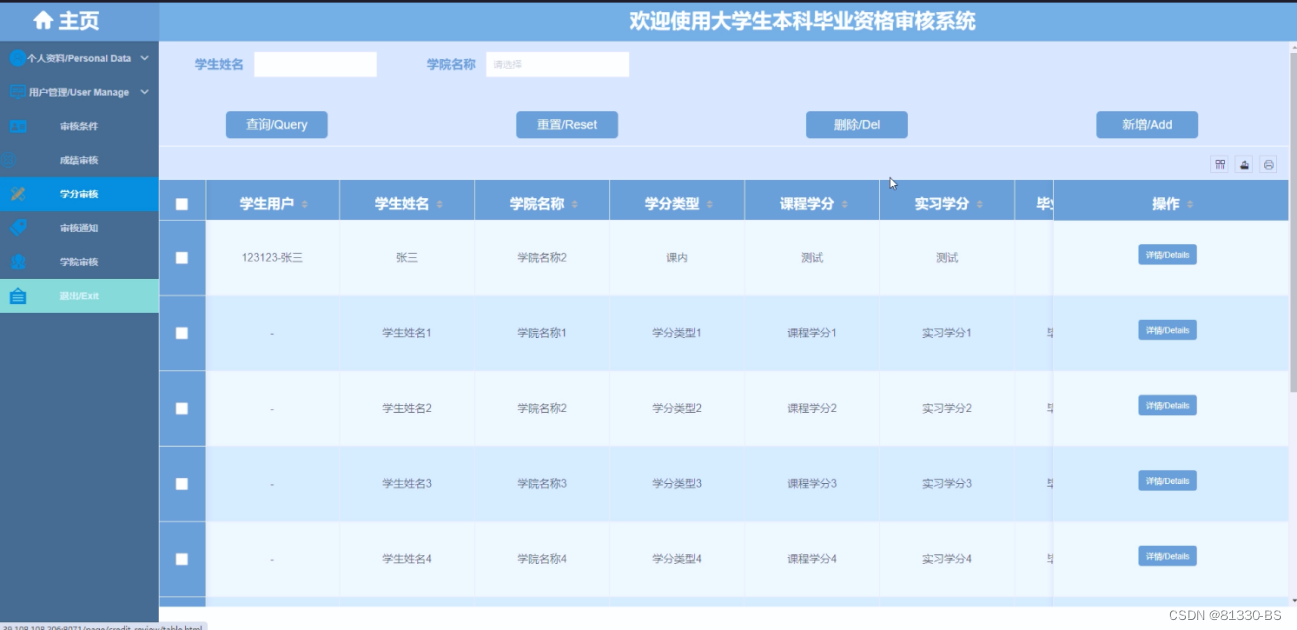The width and height of the screenshot is (1297, 630).
Task: Open 详情/Details for the 张三 row
Action: point(1167,255)
